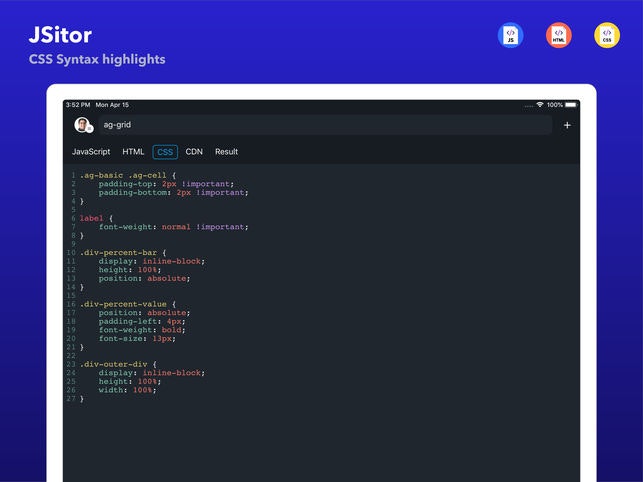Click the width: 100% line
Screen dimensions: 643x482
tap(127, 390)
